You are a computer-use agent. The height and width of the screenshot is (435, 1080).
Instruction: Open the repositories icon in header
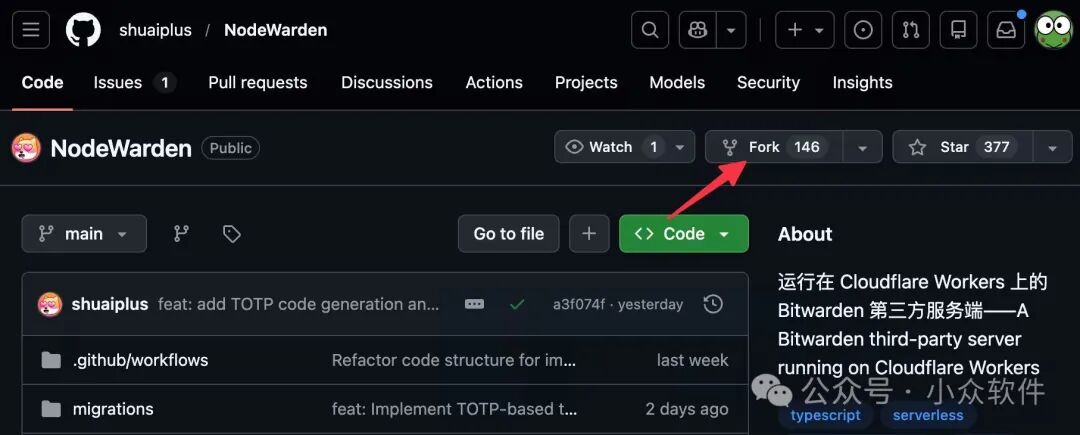958,30
